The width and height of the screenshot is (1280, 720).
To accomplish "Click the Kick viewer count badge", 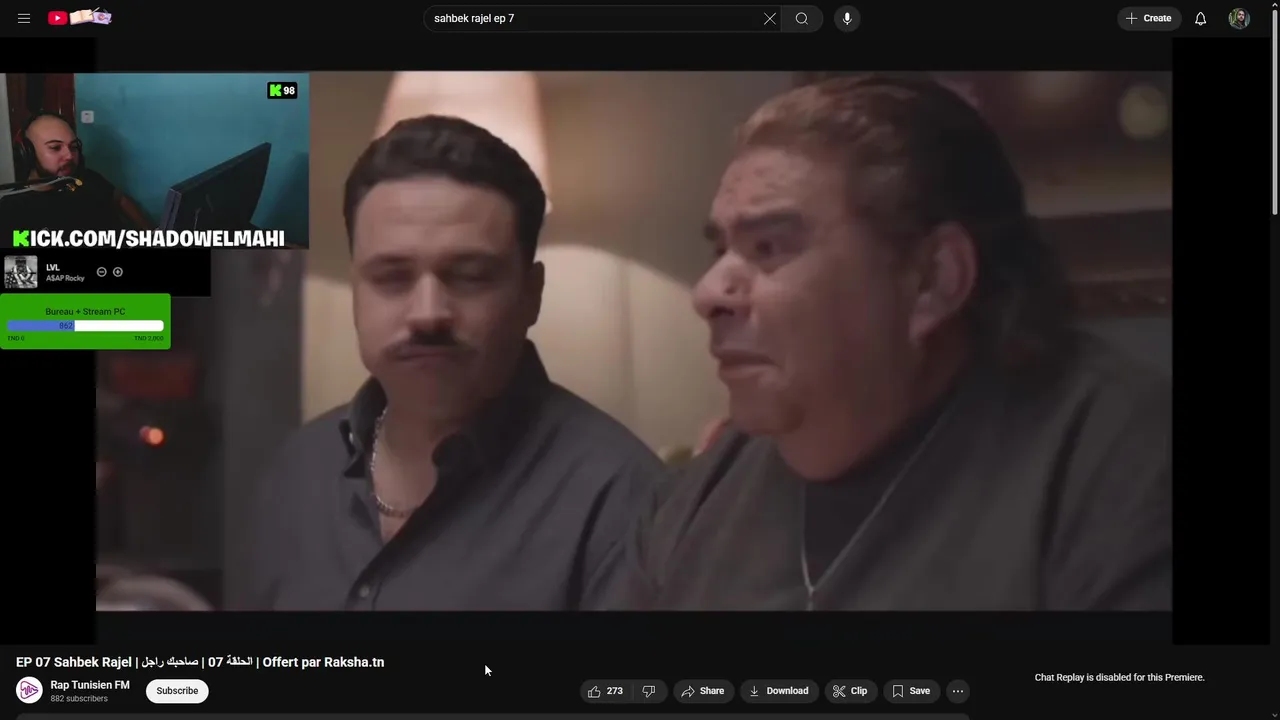I will tap(282, 90).
